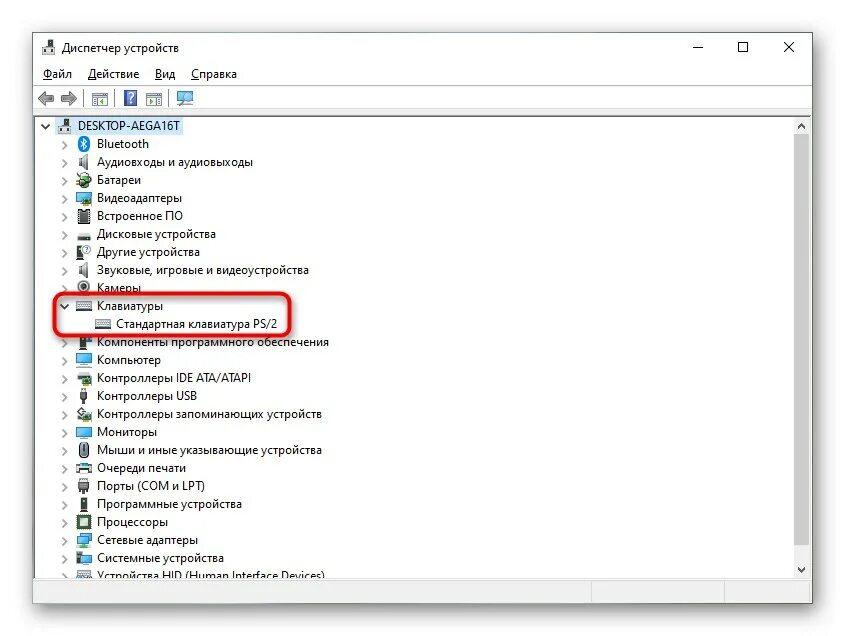Open the Файл menu
This screenshot has height=636, width=845.
[57, 74]
